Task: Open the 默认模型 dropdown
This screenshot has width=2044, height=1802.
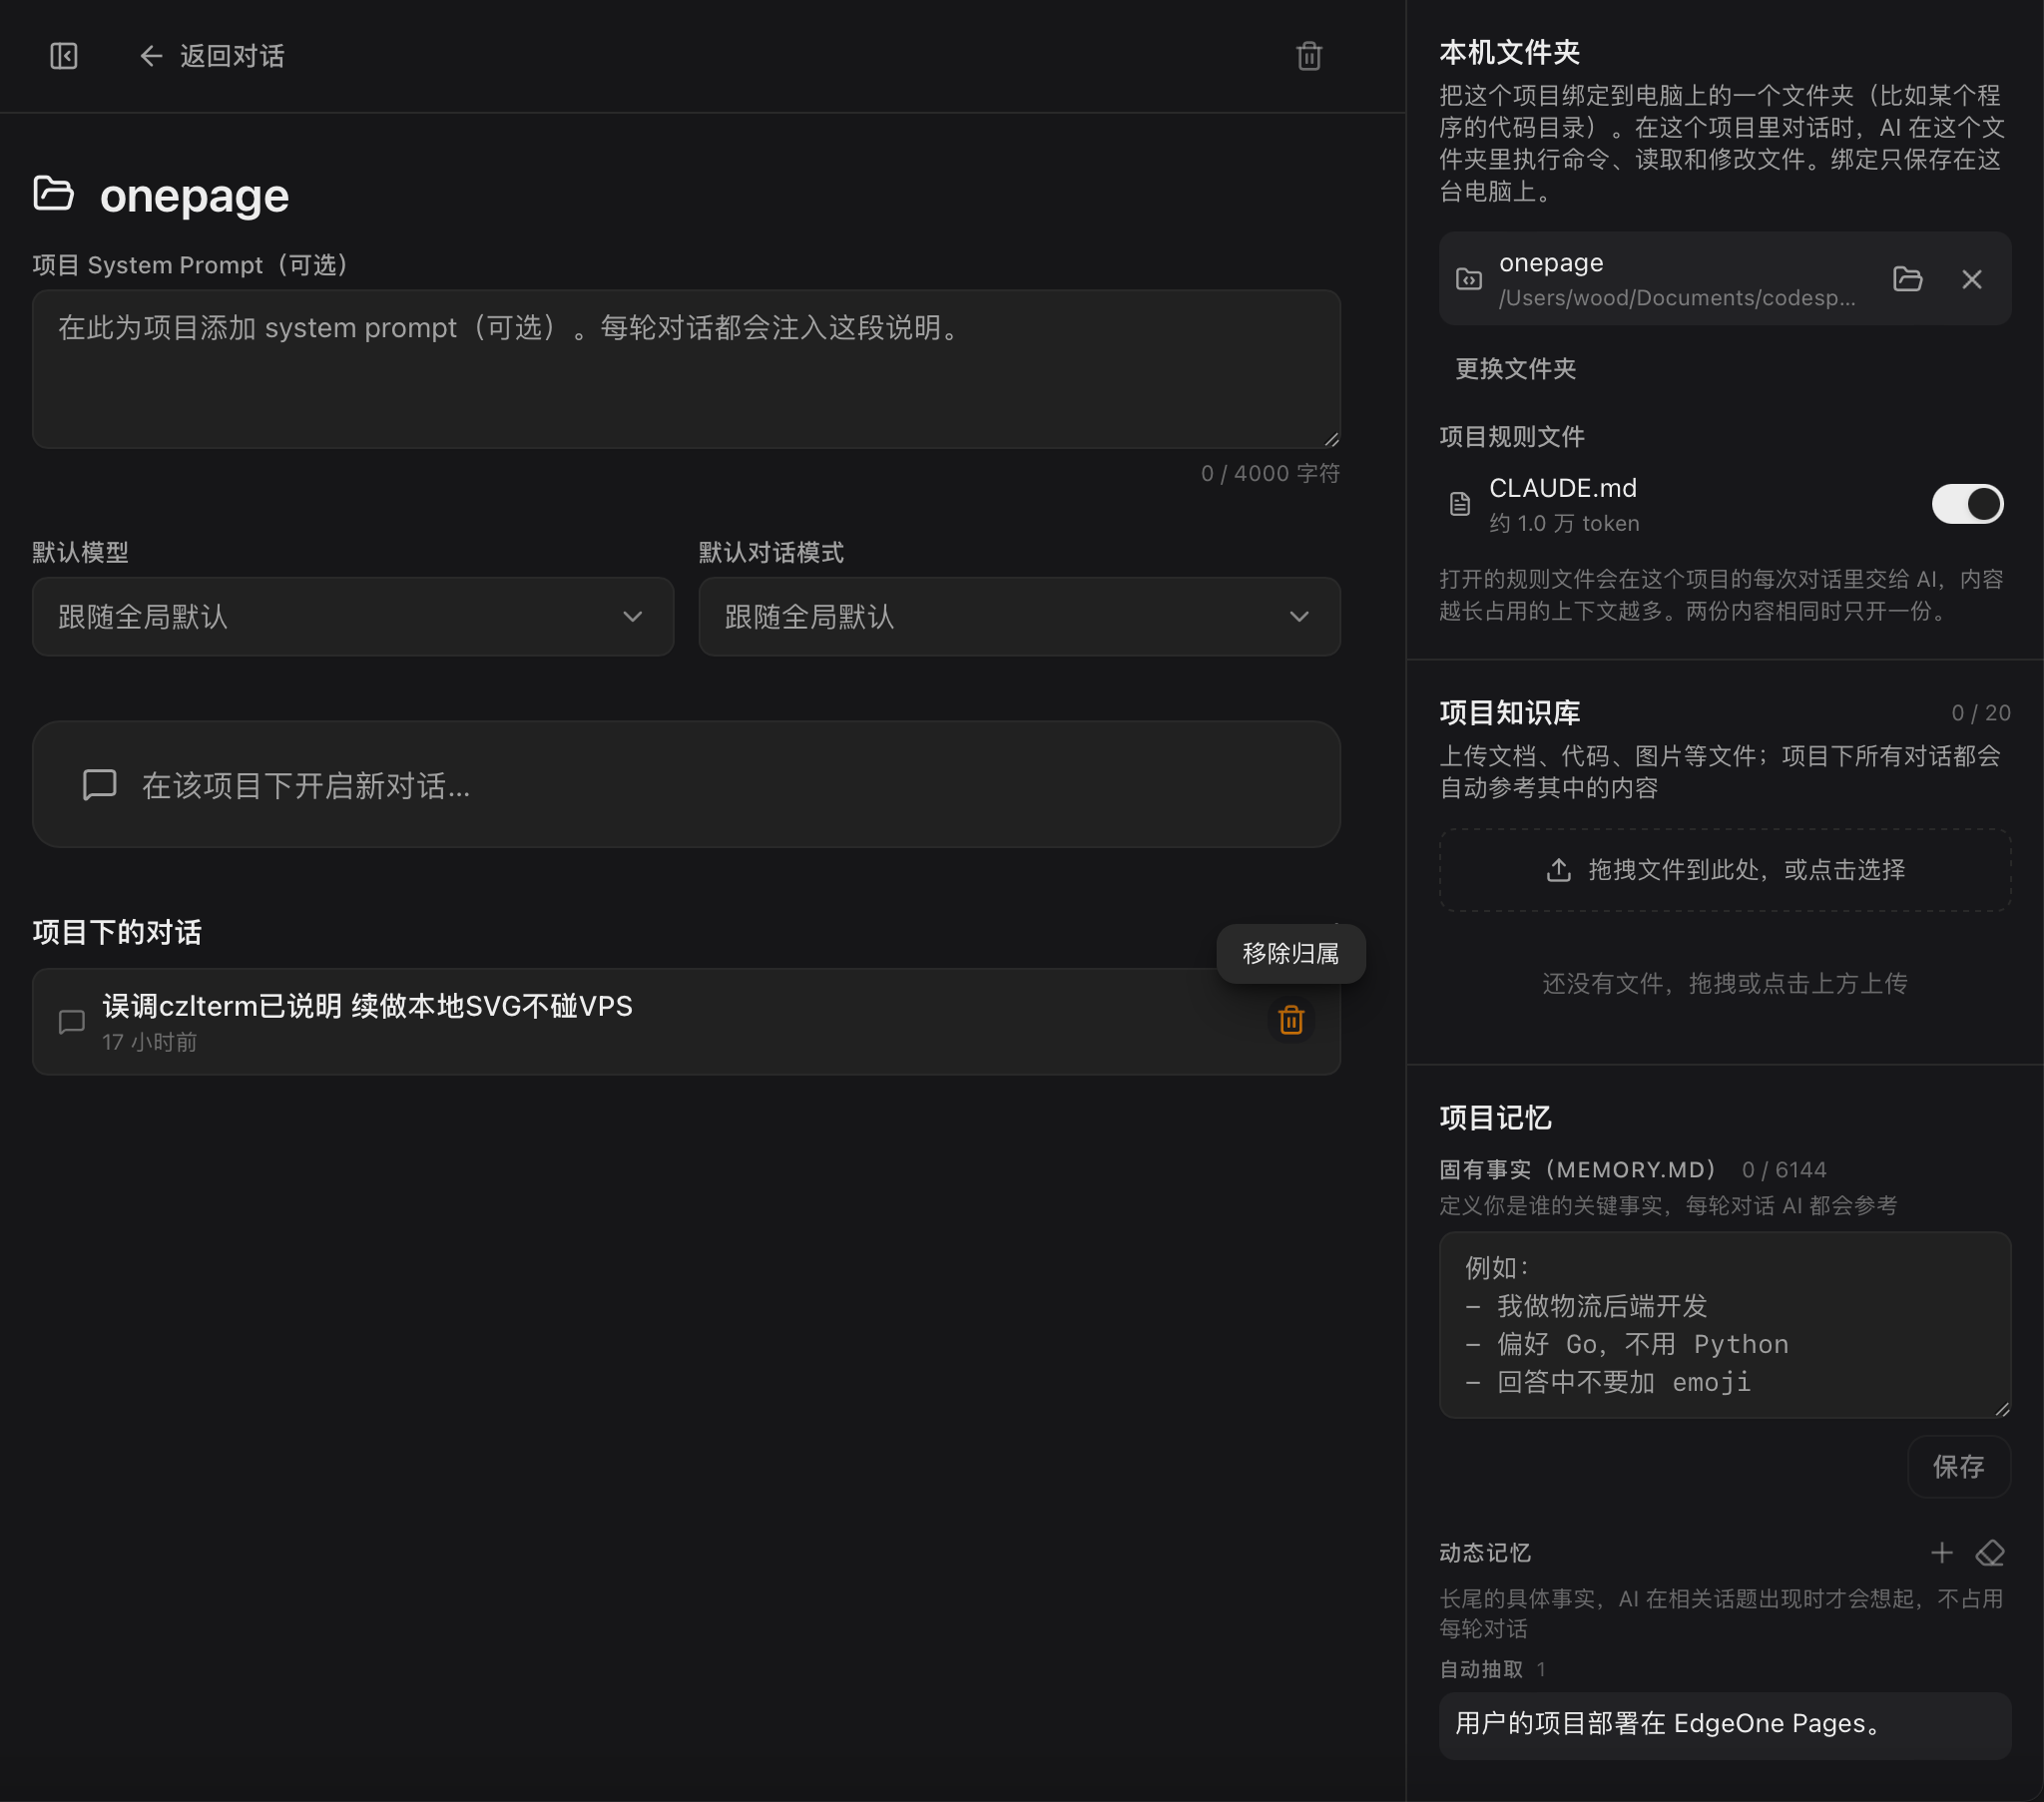Action: (x=353, y=617)
